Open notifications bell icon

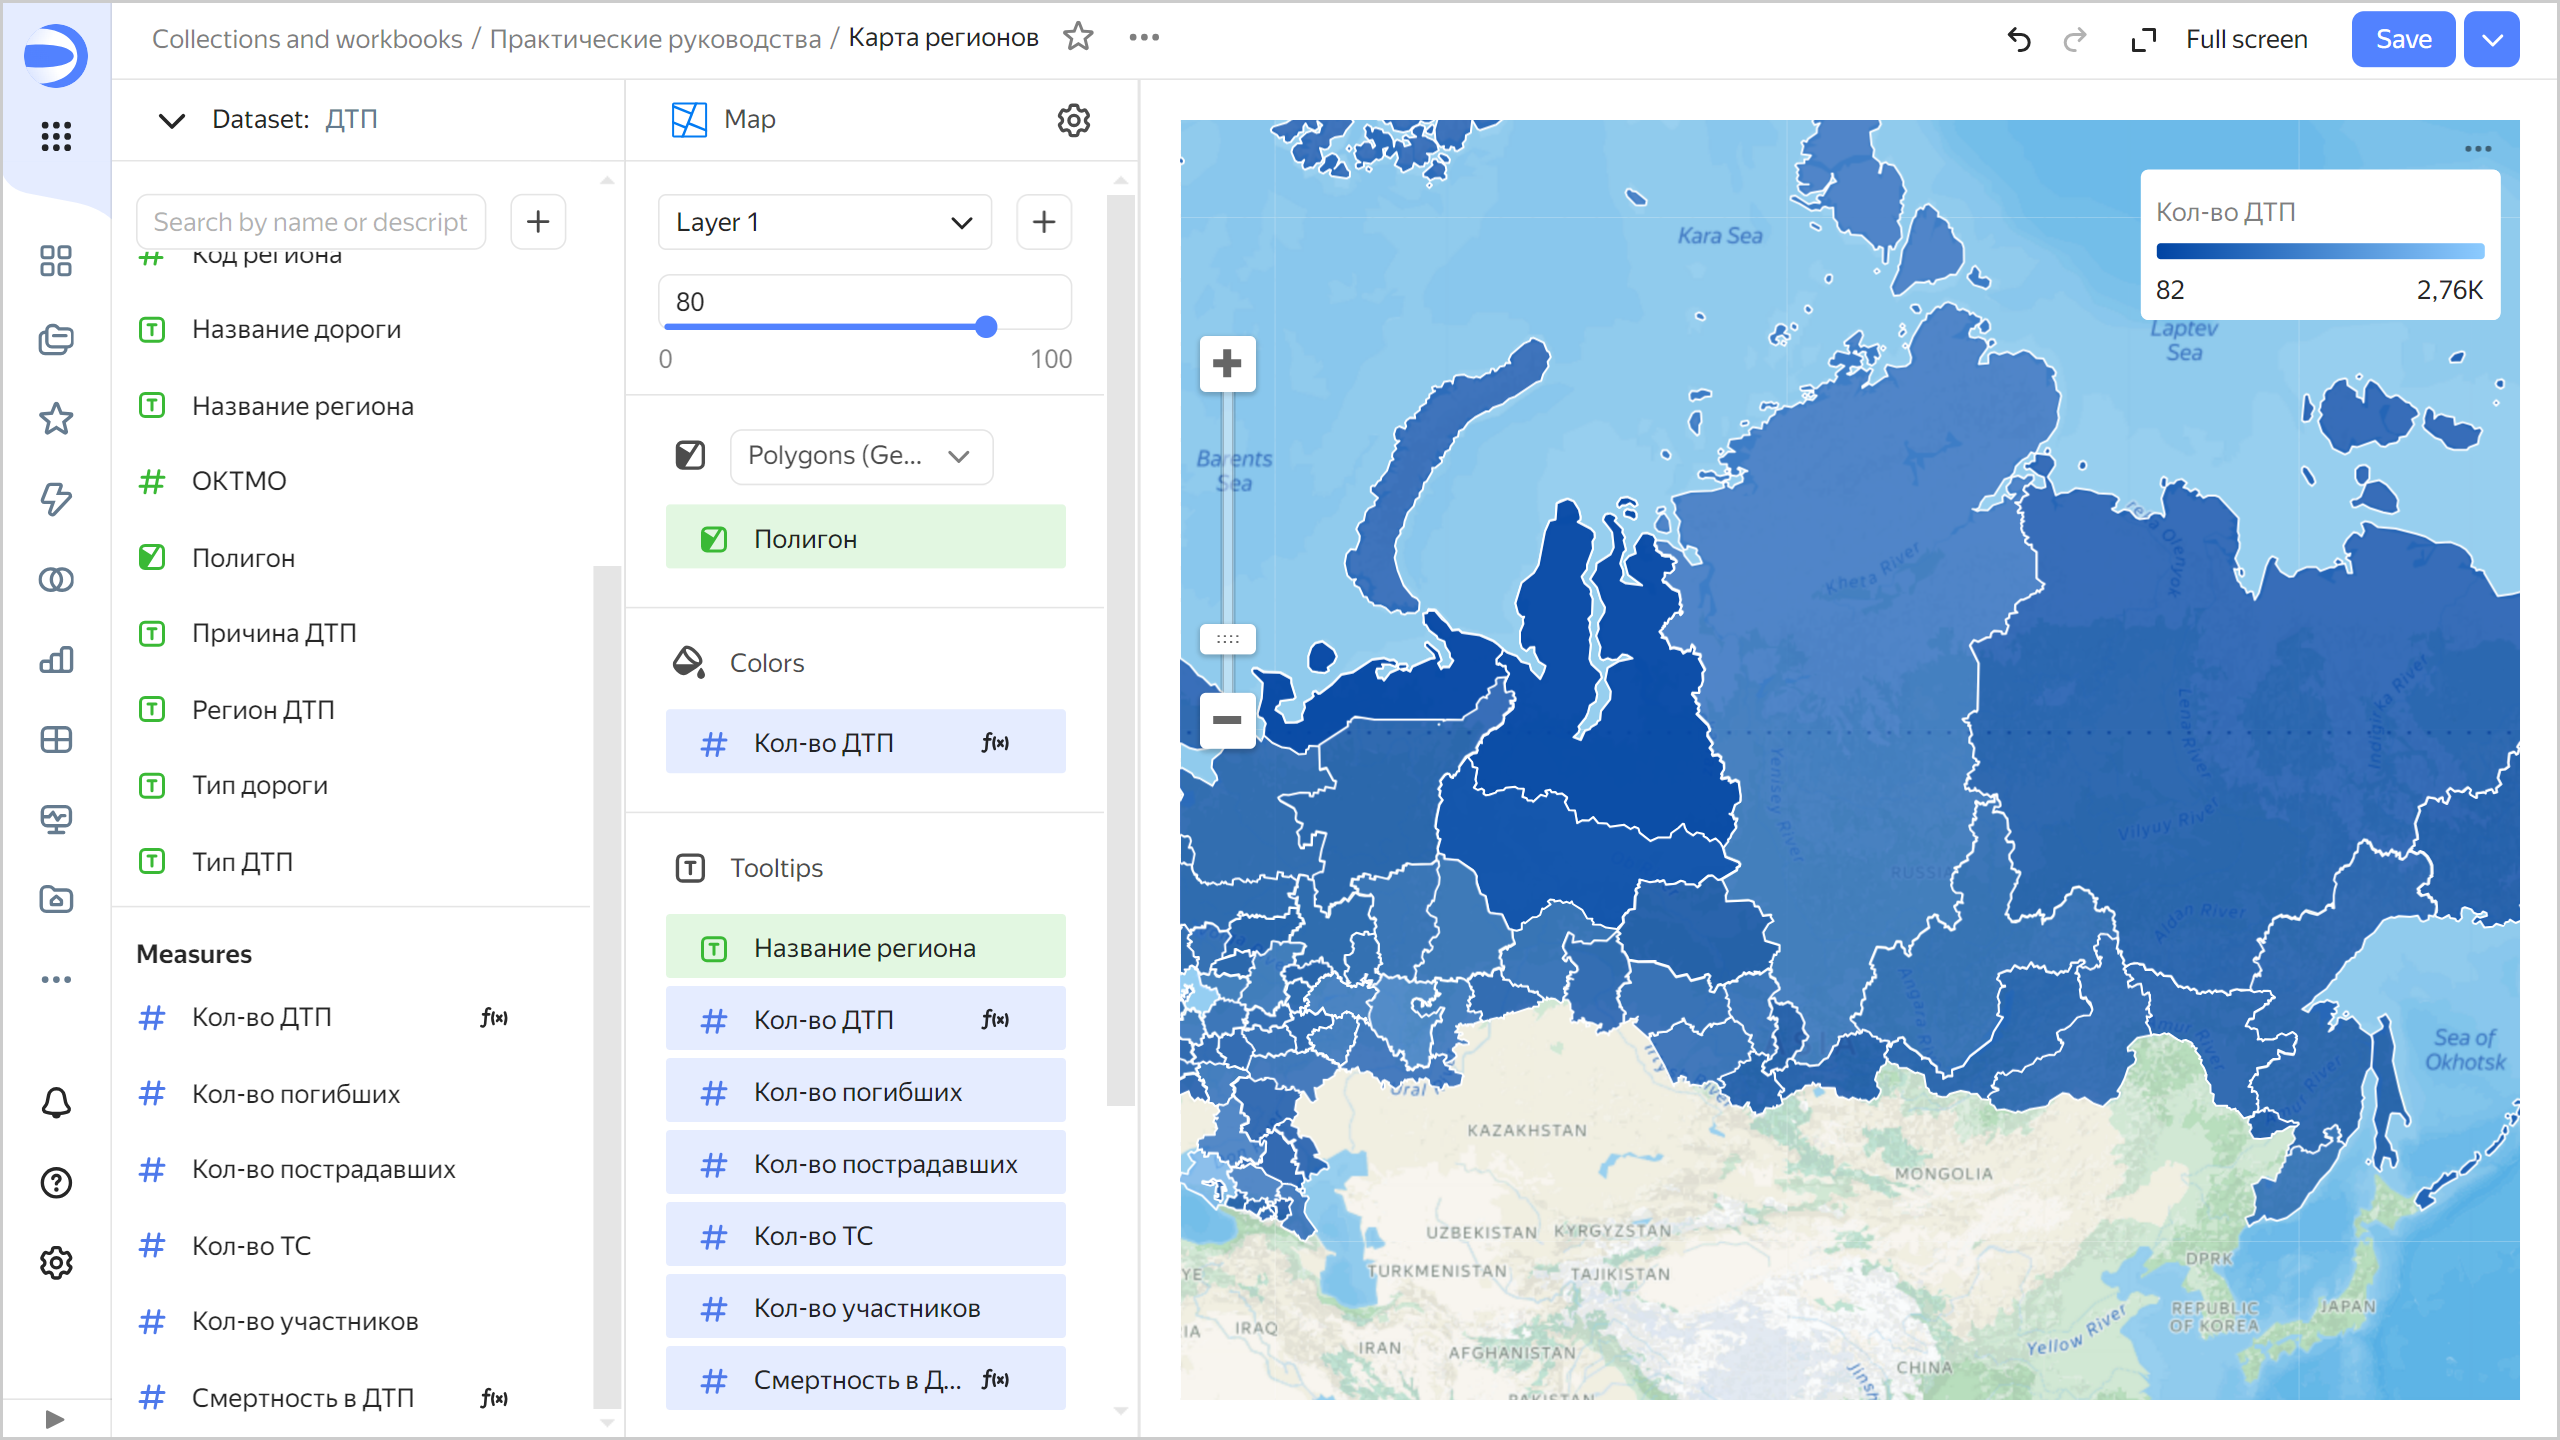pyautogui.click(x=56, y=1102)
